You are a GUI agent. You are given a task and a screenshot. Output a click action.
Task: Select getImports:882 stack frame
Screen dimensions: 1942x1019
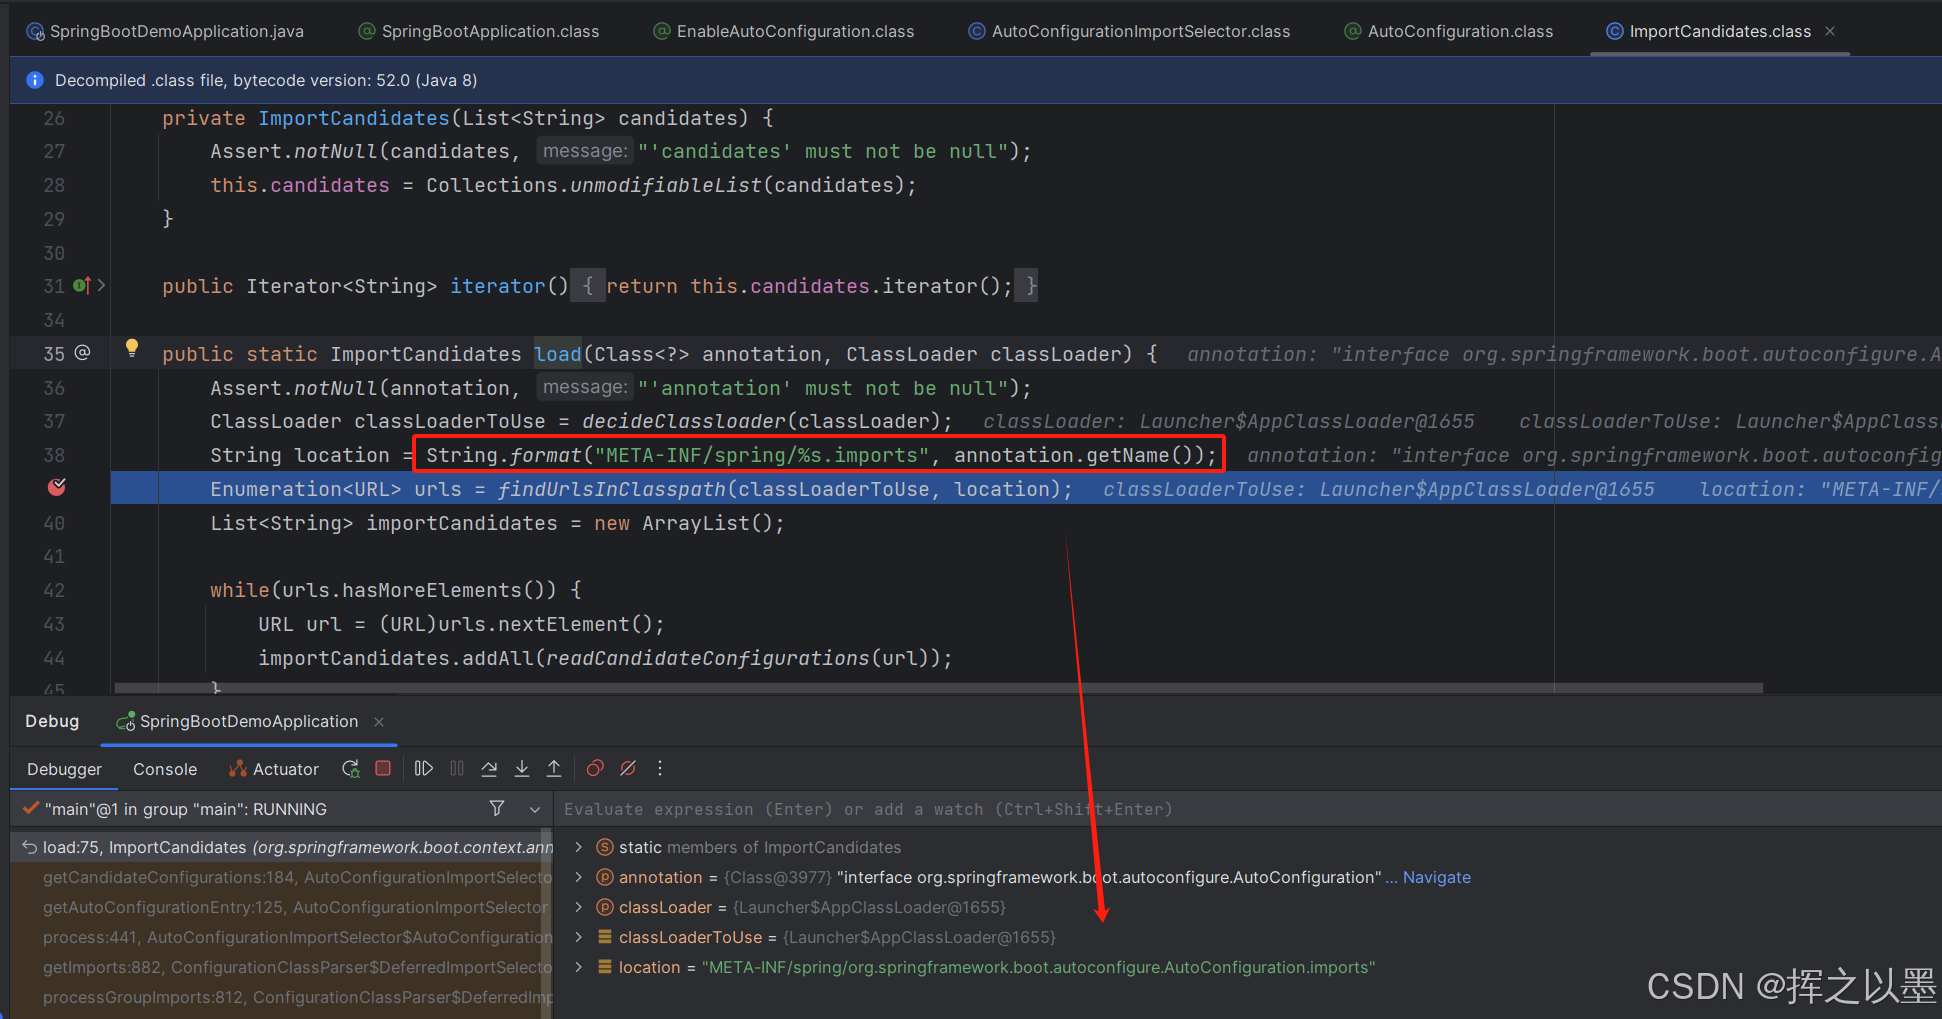click(281, 967)
